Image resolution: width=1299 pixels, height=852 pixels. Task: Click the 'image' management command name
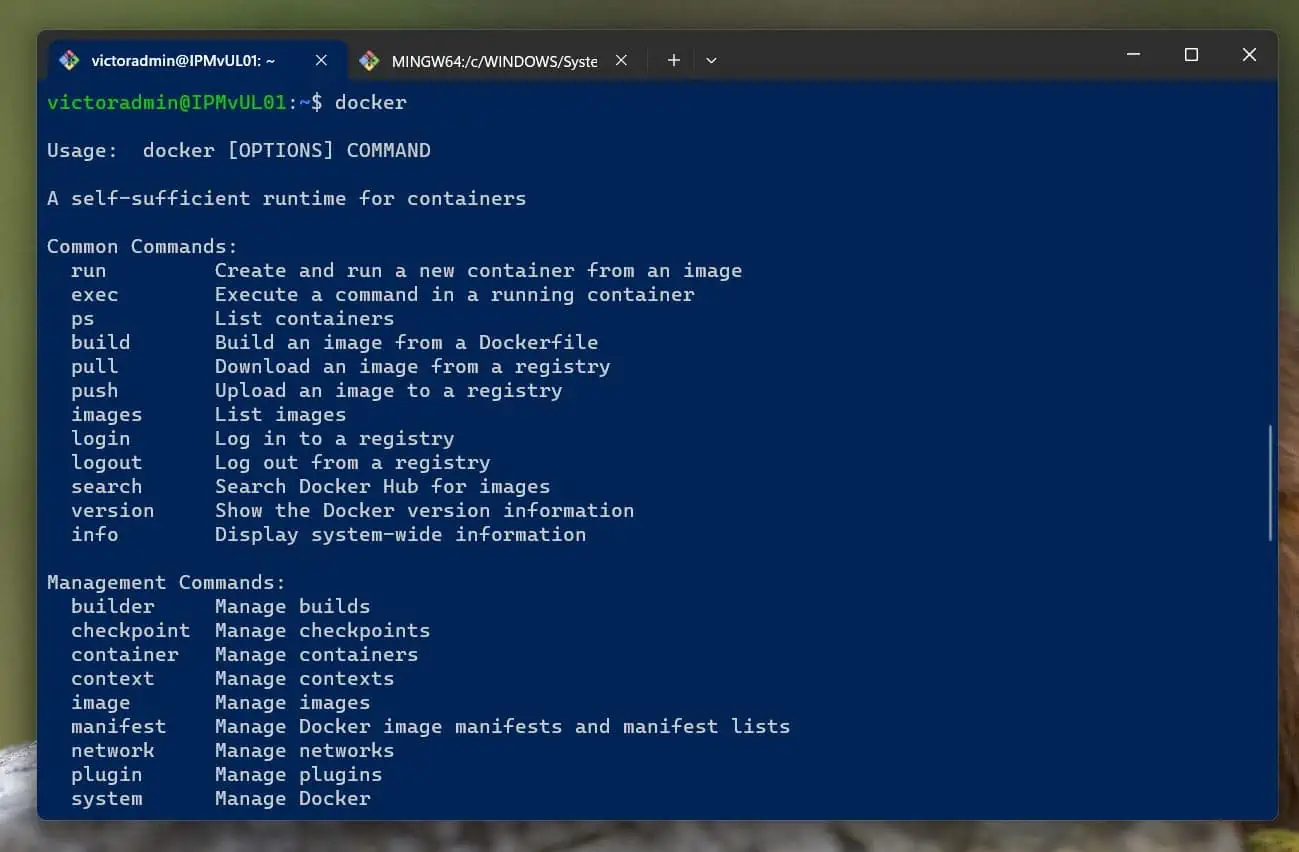[x=101, y=702]
